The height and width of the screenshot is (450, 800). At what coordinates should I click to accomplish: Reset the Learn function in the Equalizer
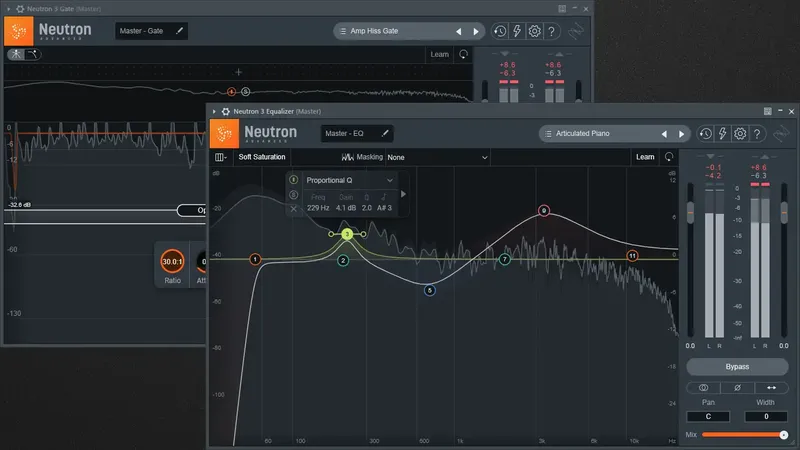pyautogui.click(x=669, y=157)
